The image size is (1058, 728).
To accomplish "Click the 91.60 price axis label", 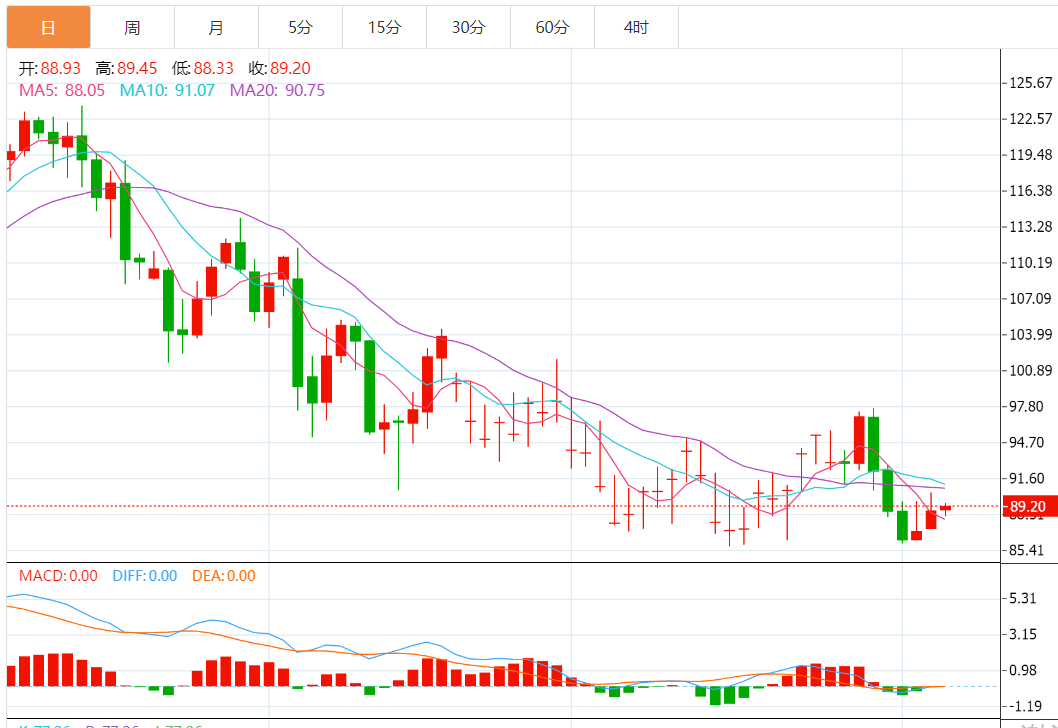I will pyautogui.click(x=1026, y=478).
